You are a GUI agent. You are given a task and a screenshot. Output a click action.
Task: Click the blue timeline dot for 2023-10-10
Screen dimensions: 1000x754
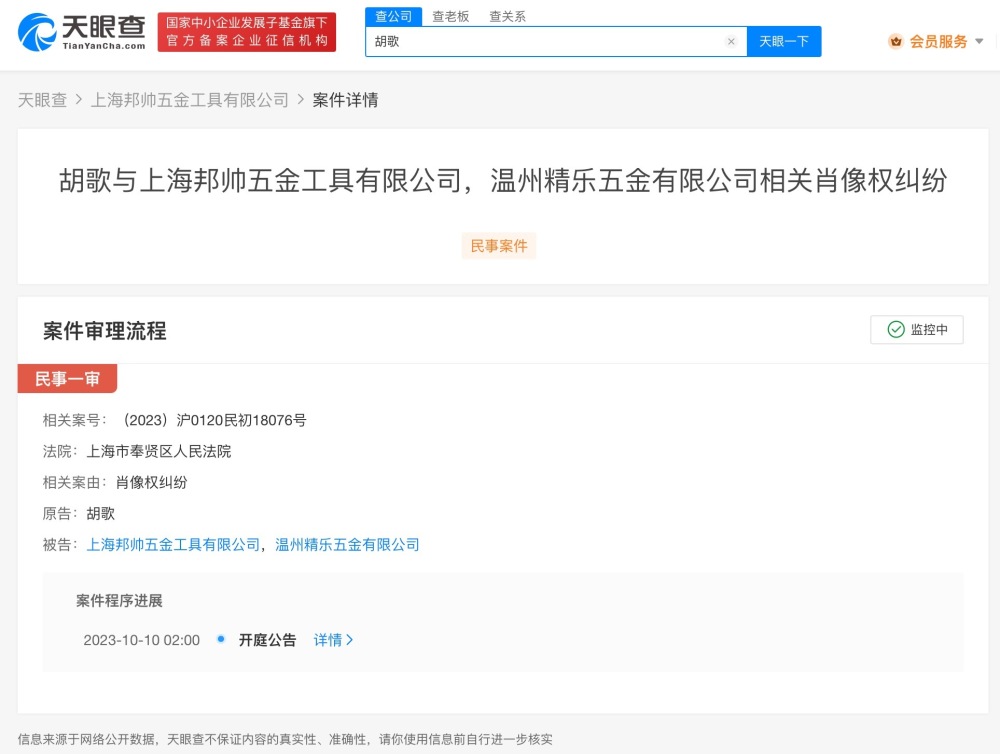[x=220, y=640]
